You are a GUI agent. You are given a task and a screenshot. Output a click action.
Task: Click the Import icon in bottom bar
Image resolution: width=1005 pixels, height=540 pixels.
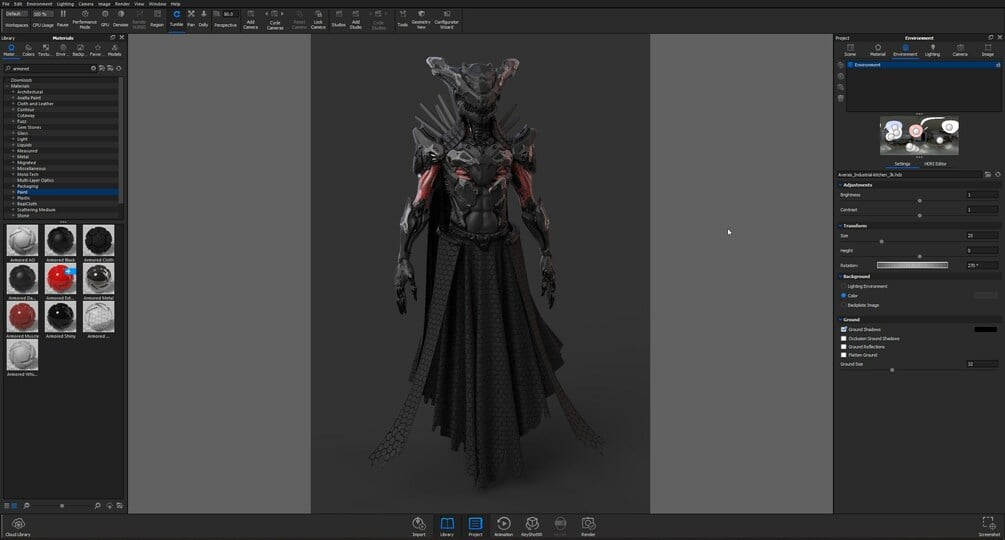419,527
